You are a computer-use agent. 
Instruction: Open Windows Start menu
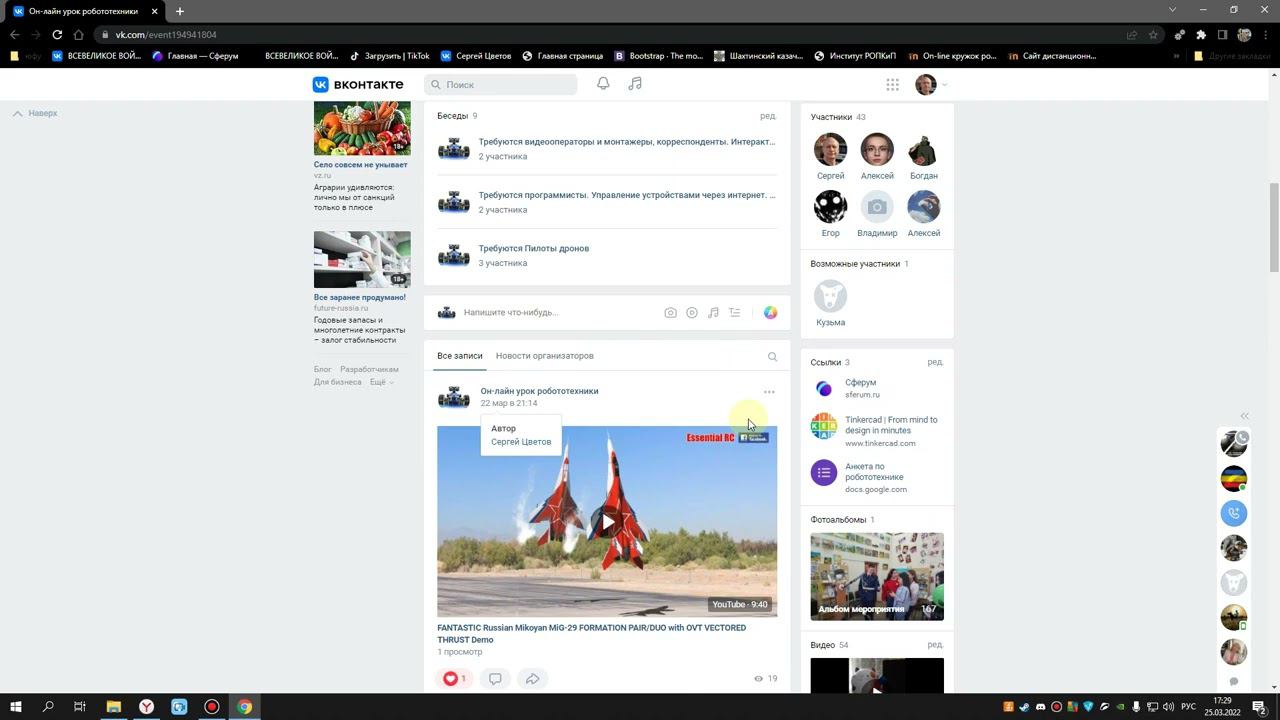click(x=15, y=707)
